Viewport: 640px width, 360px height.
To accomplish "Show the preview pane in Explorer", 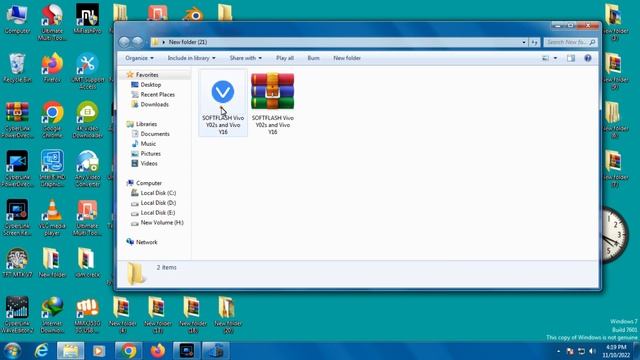I will click(x=571, y=58).
